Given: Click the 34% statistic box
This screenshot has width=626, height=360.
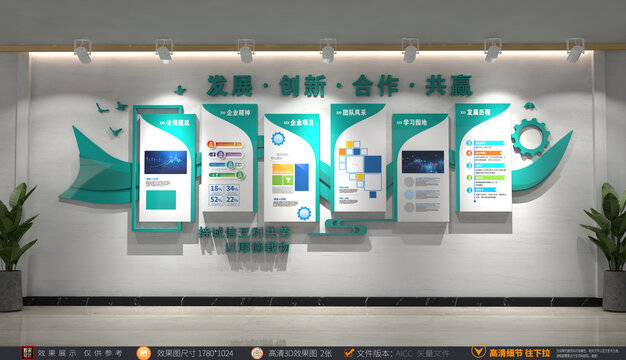Looking at the screenshot, I should pos(232,189).
